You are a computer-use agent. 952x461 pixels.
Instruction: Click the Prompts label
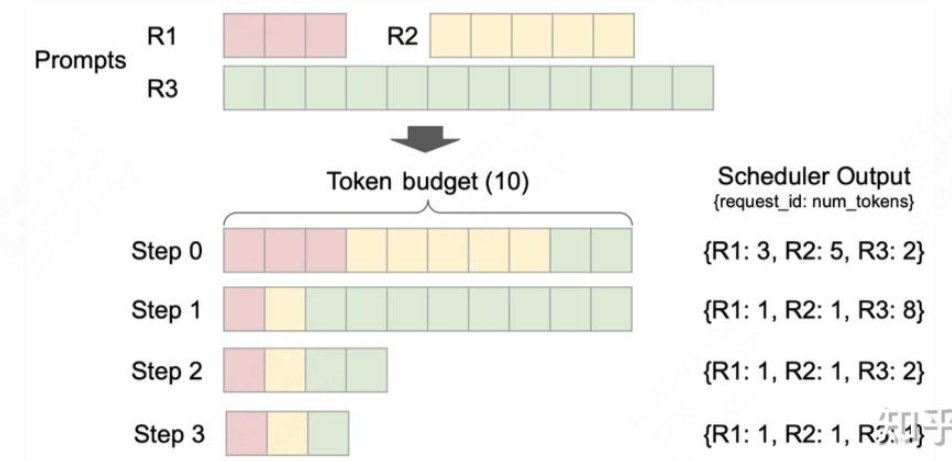[80, 60]
